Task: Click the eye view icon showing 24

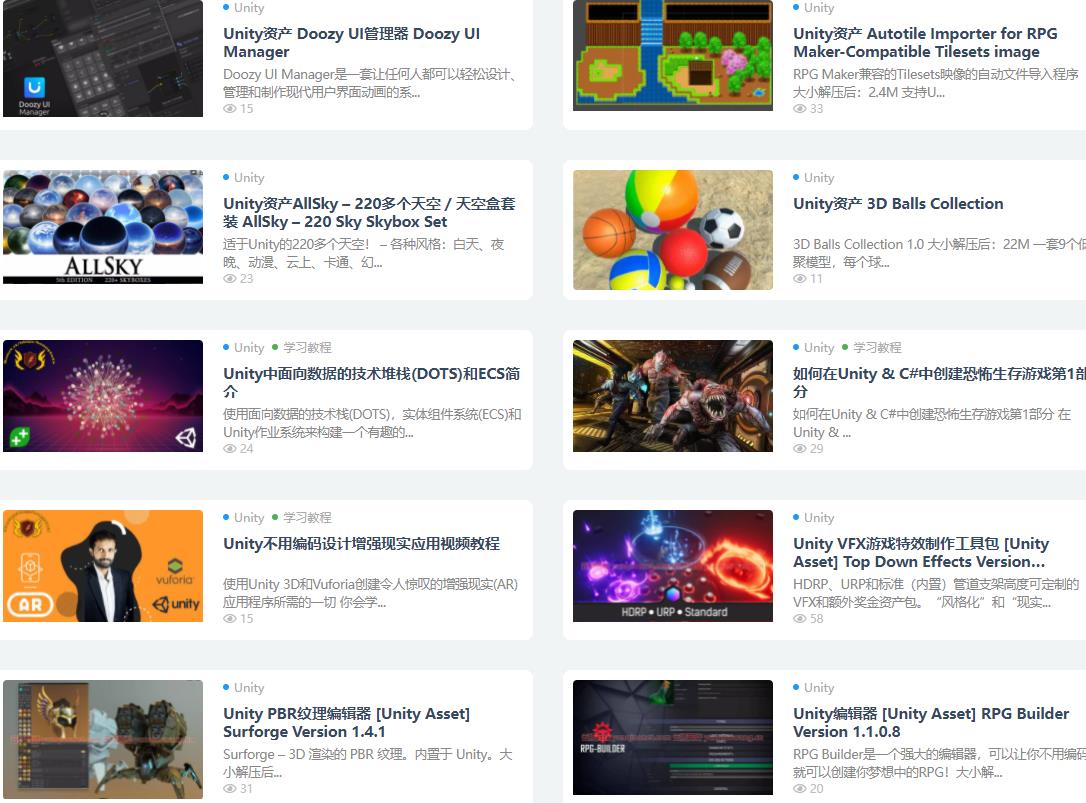Action: coord(230,448)
